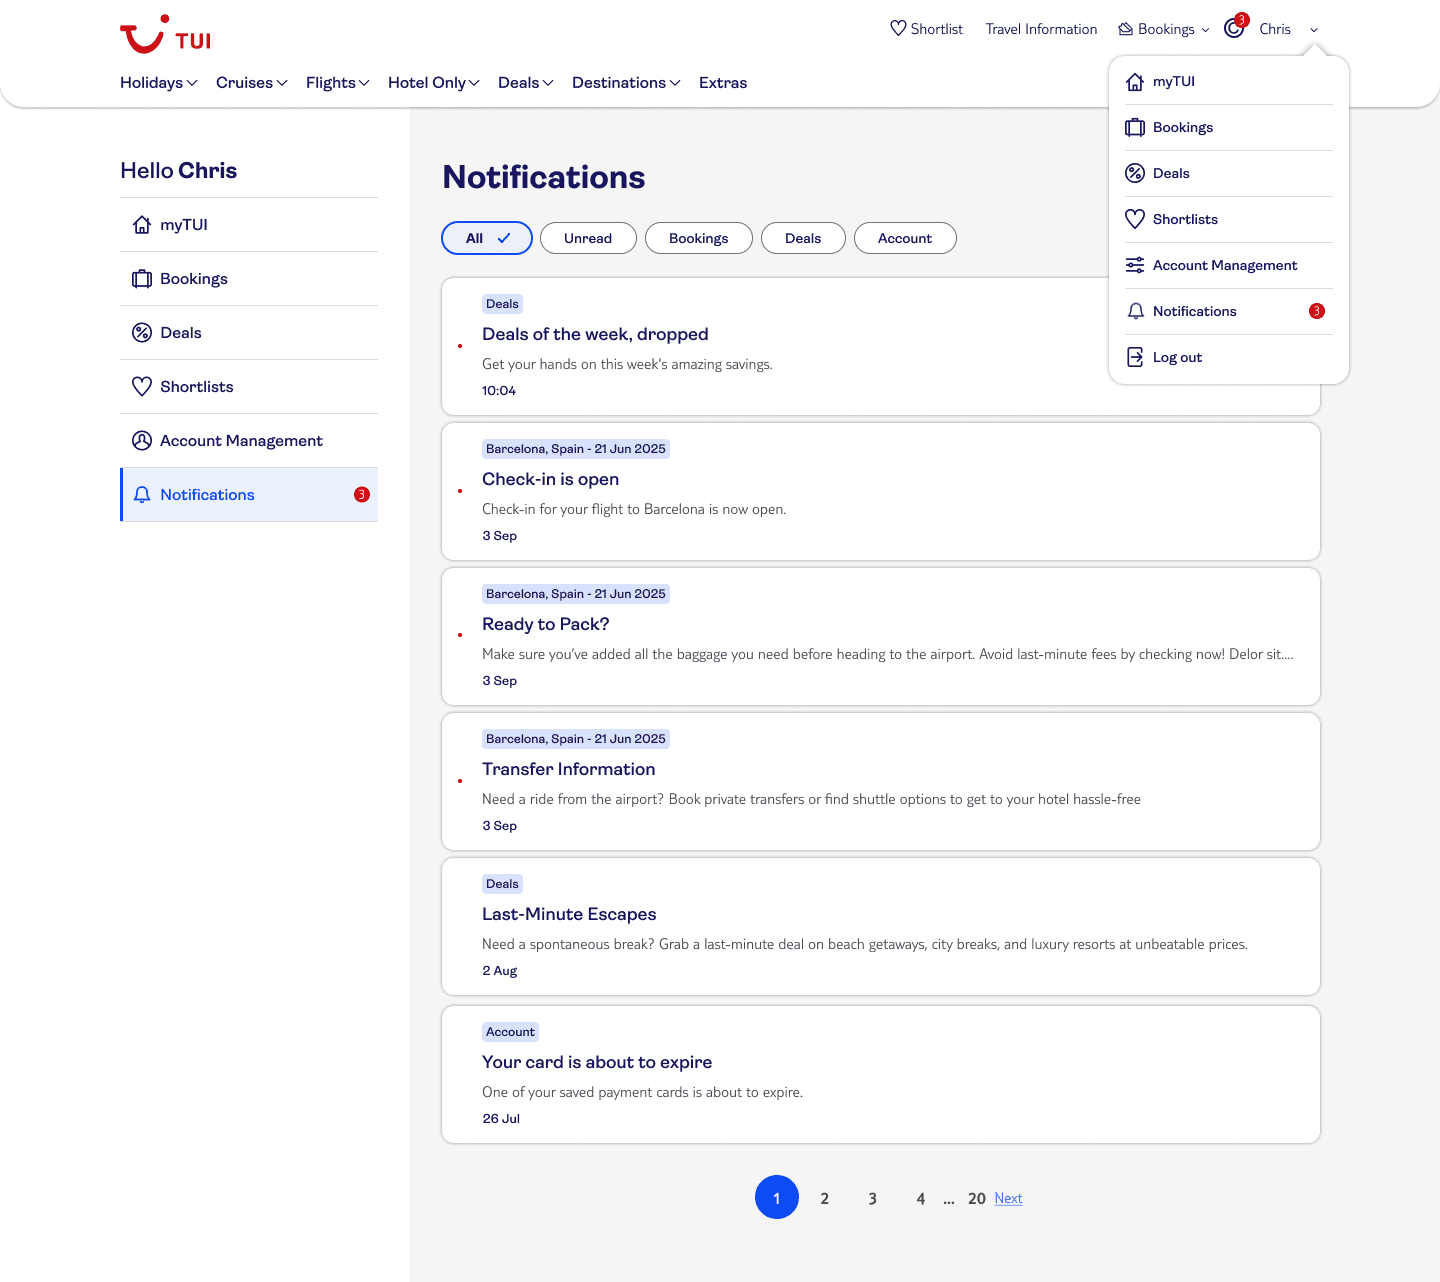The image size is (1440, 1282).
Task: Open Account Management in the sidebar
Action: (249, 441)
